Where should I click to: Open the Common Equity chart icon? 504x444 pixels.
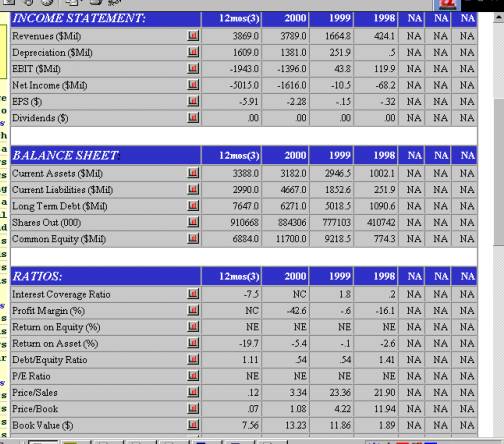coord(193,238)
